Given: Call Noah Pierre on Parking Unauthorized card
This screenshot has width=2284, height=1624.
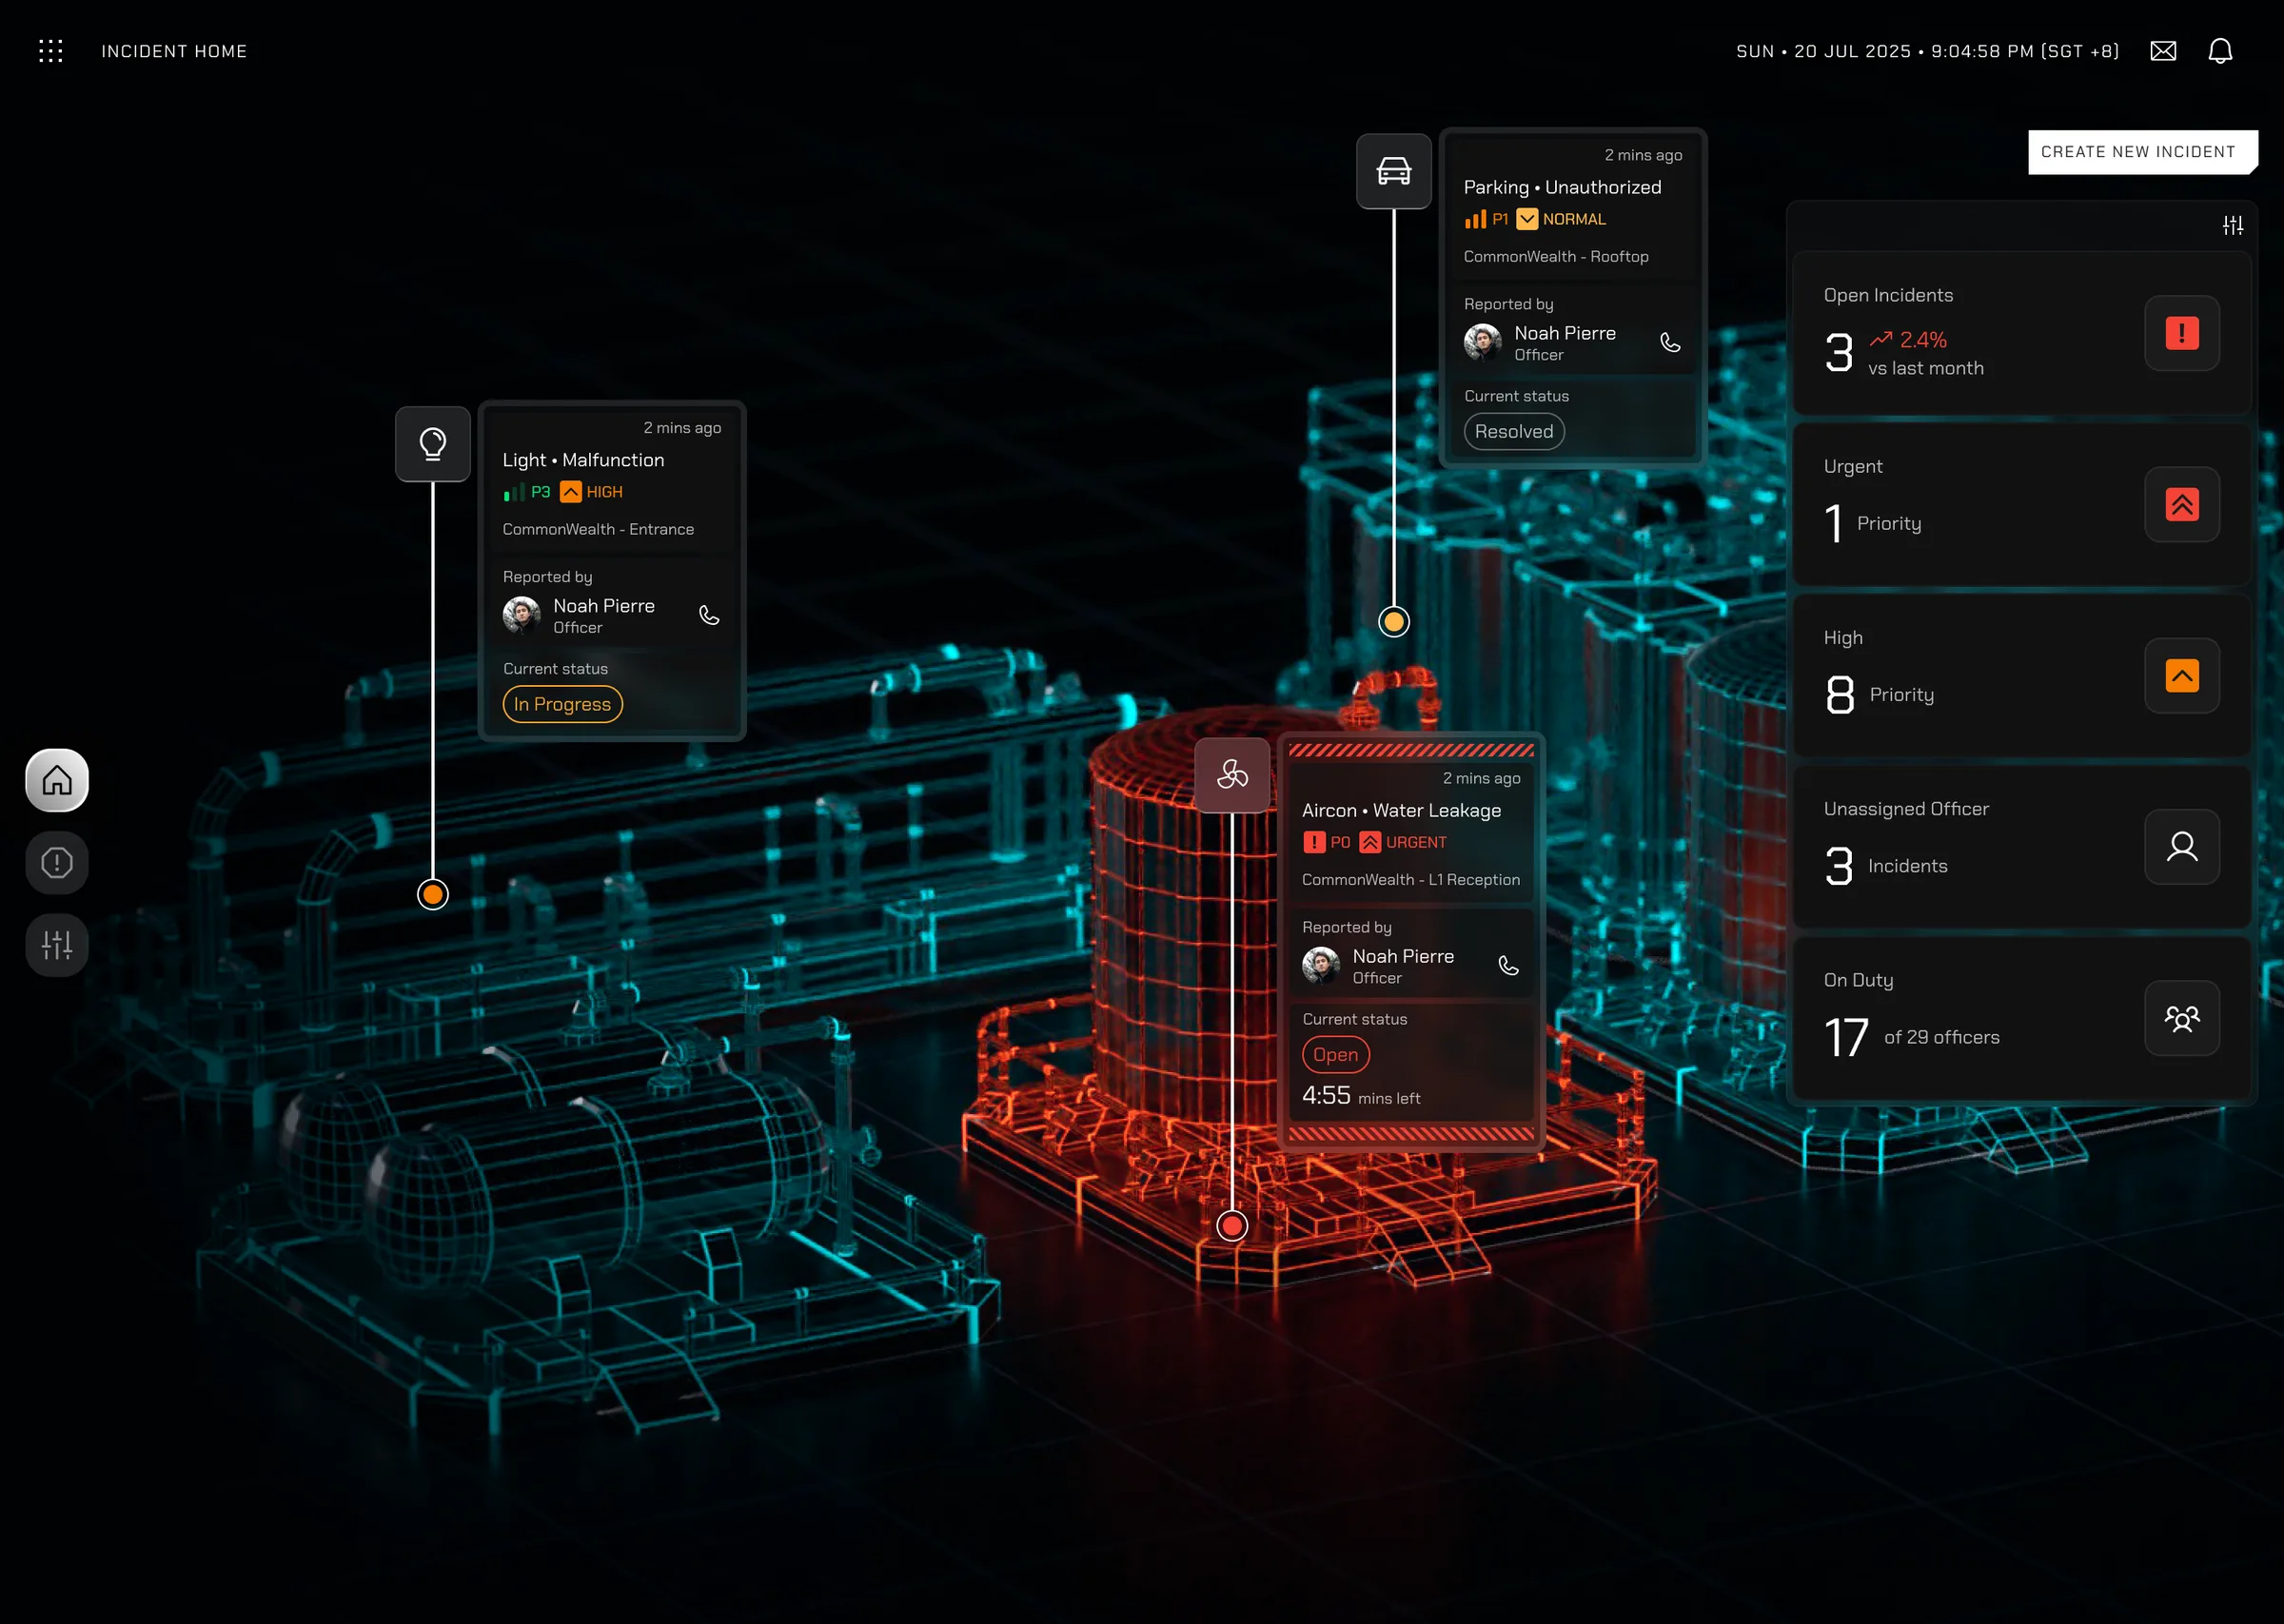Looking at the screenshot, I should click(x=1670, y=342).
